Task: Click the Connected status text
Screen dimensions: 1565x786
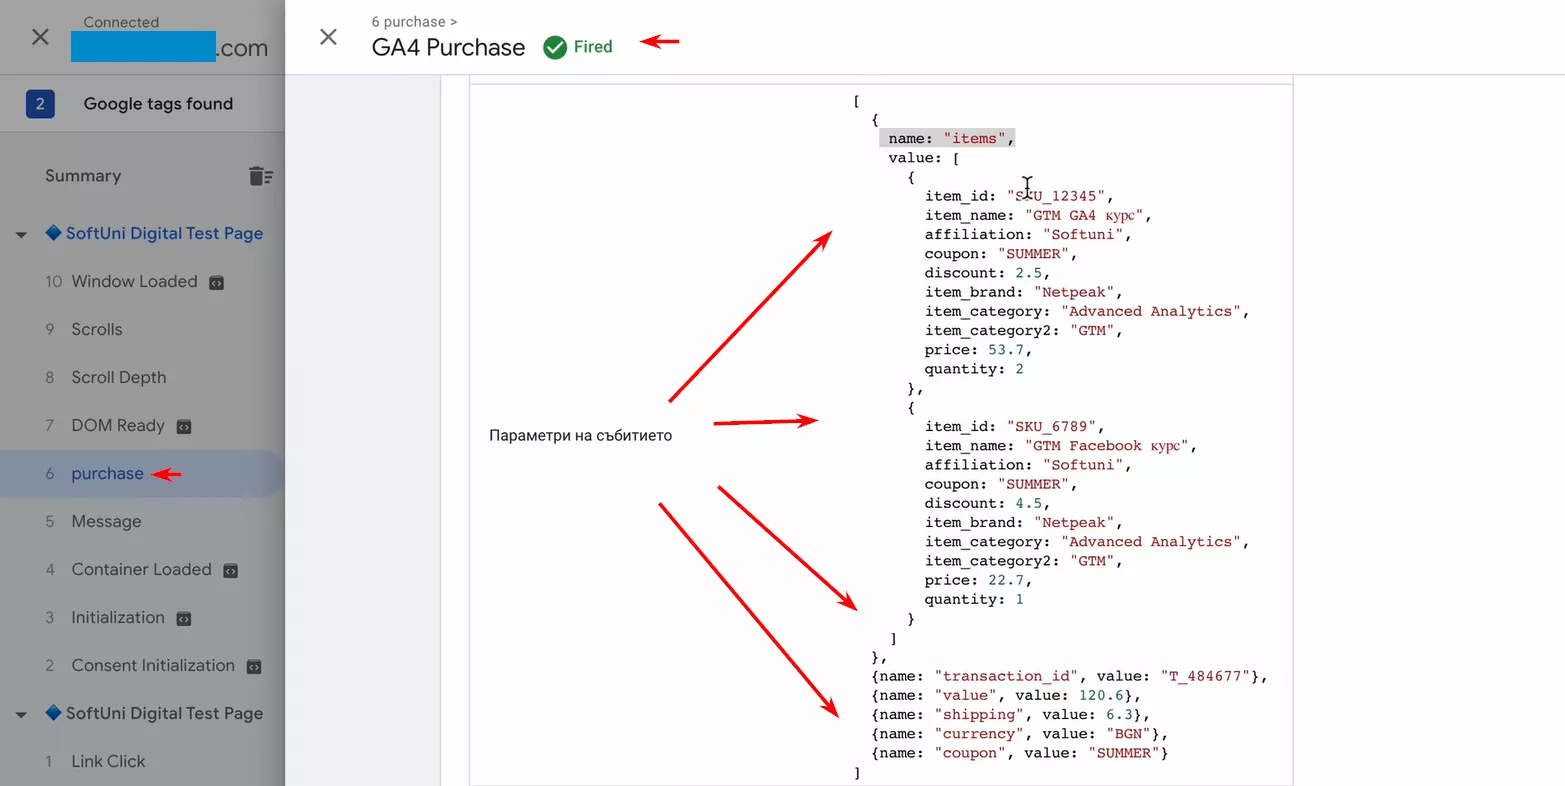Action: click(121, 22)
